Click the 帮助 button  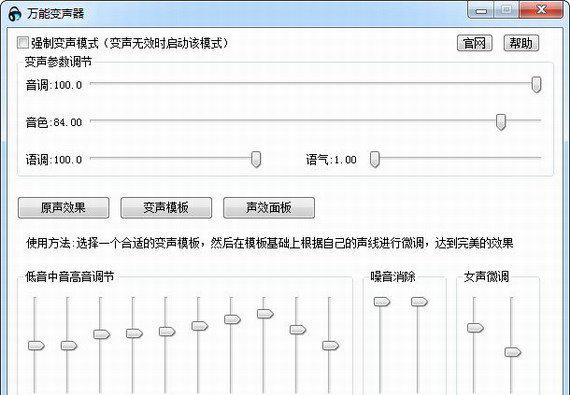click(521, 43)
